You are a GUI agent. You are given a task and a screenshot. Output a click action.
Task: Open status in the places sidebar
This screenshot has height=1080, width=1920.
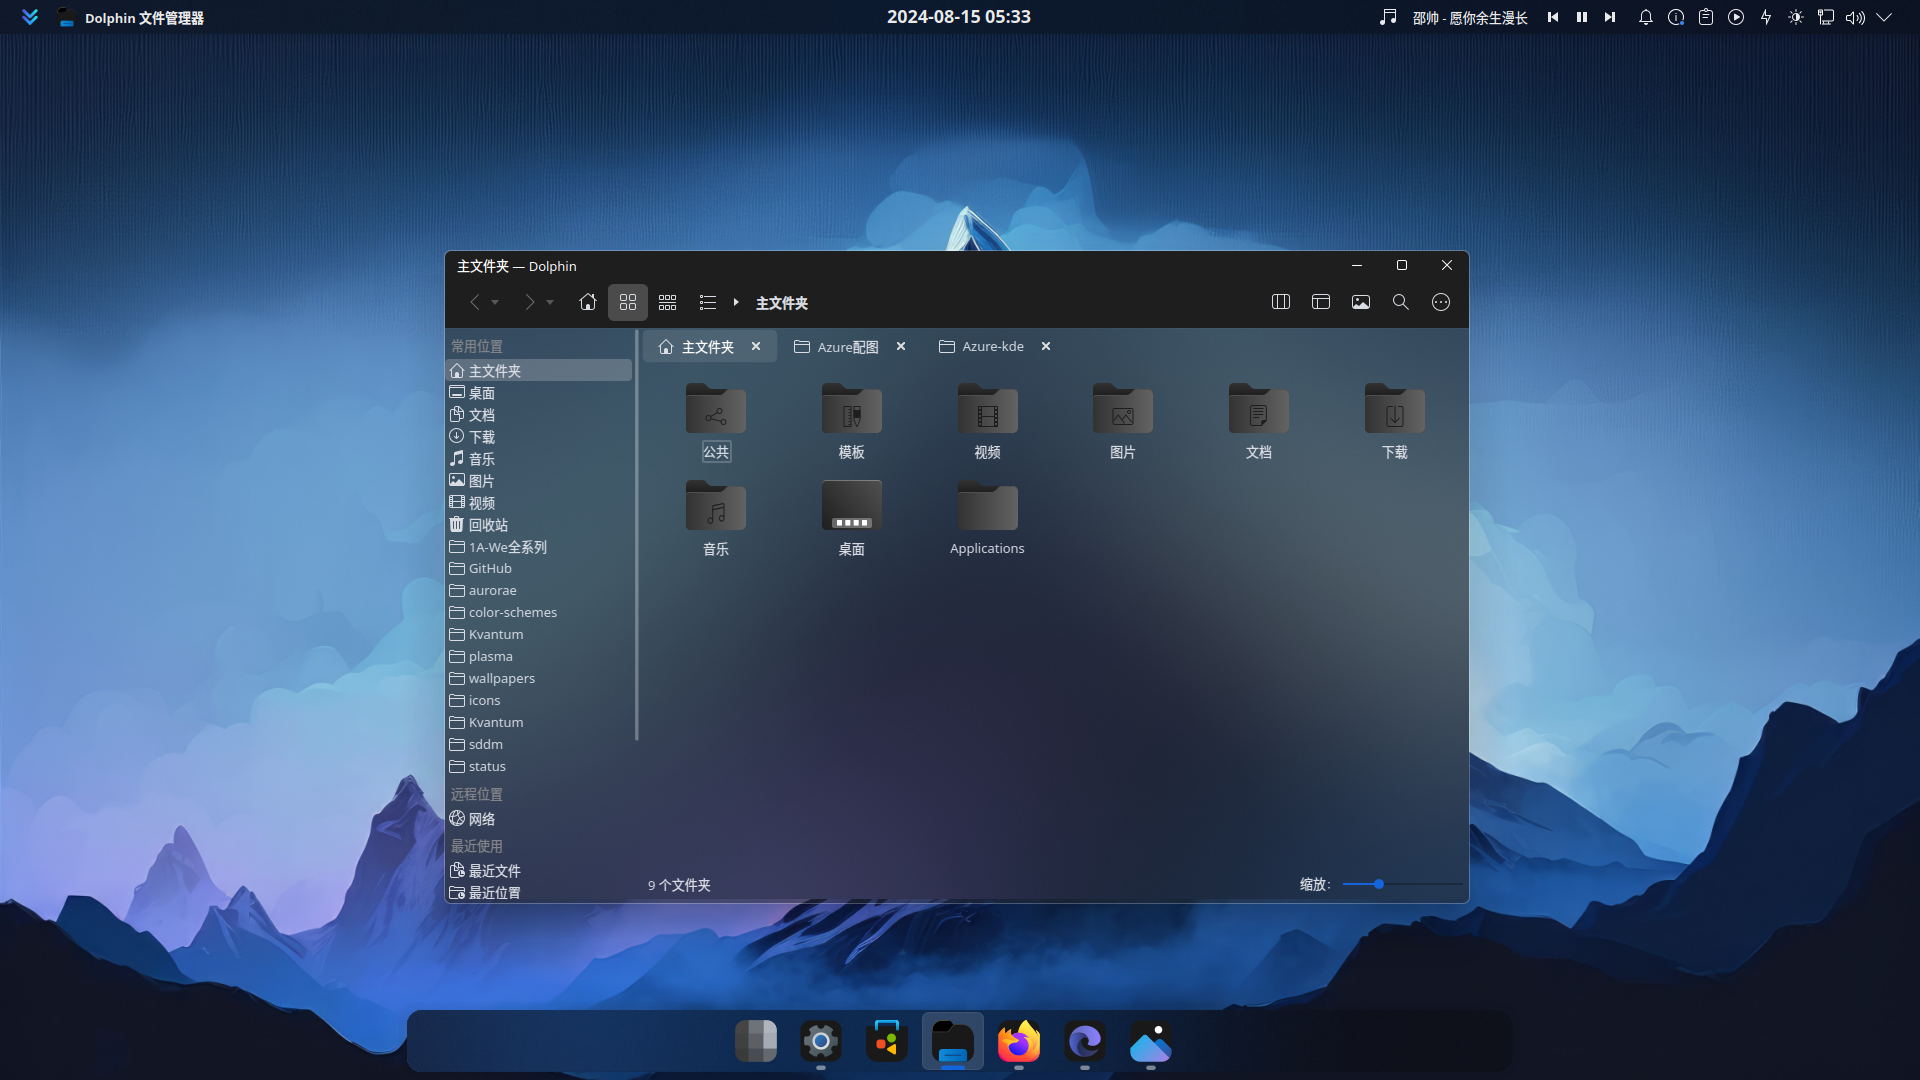pyautogui.click(x=539, y=767)
